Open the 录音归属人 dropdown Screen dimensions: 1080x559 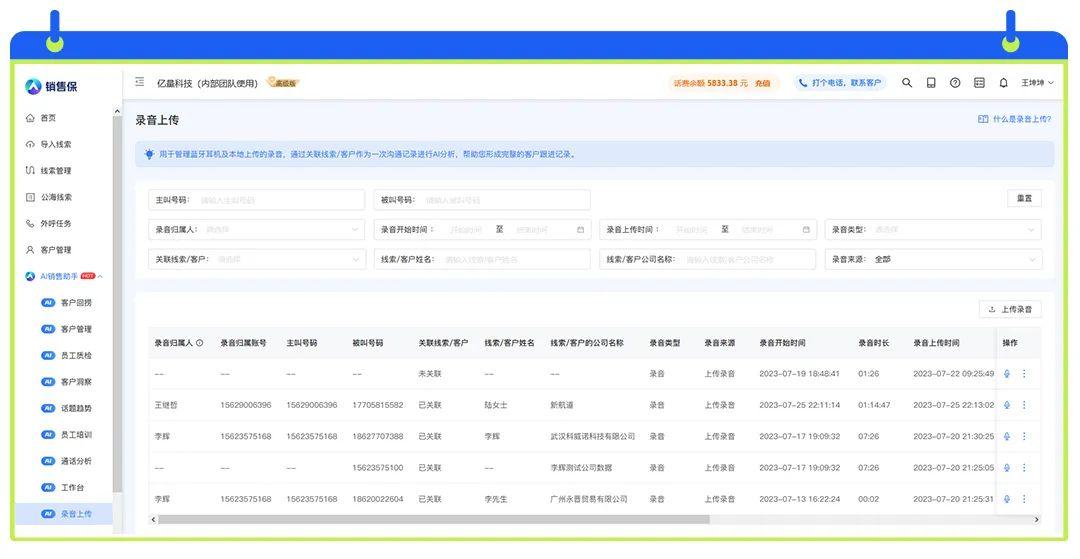tap(256, 229)
